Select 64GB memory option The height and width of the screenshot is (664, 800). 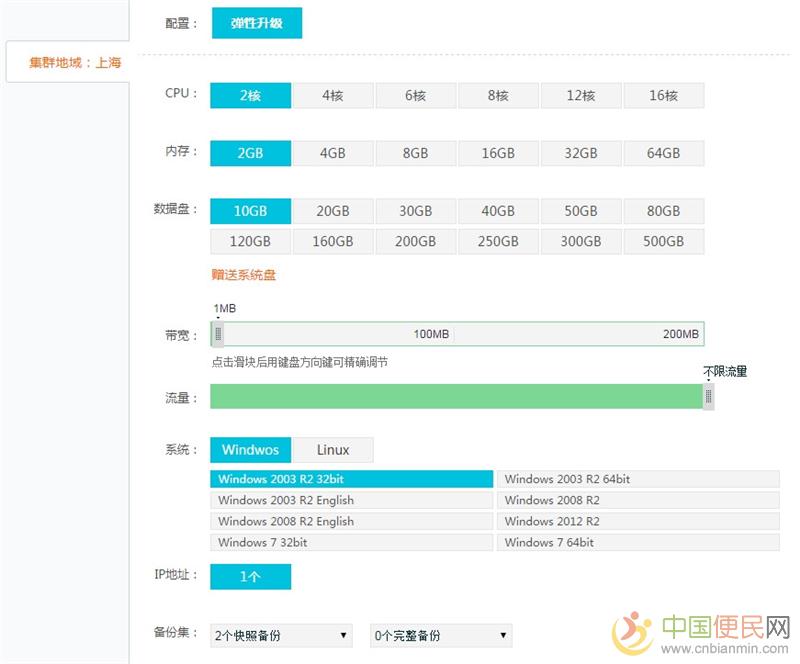(663, 153)
